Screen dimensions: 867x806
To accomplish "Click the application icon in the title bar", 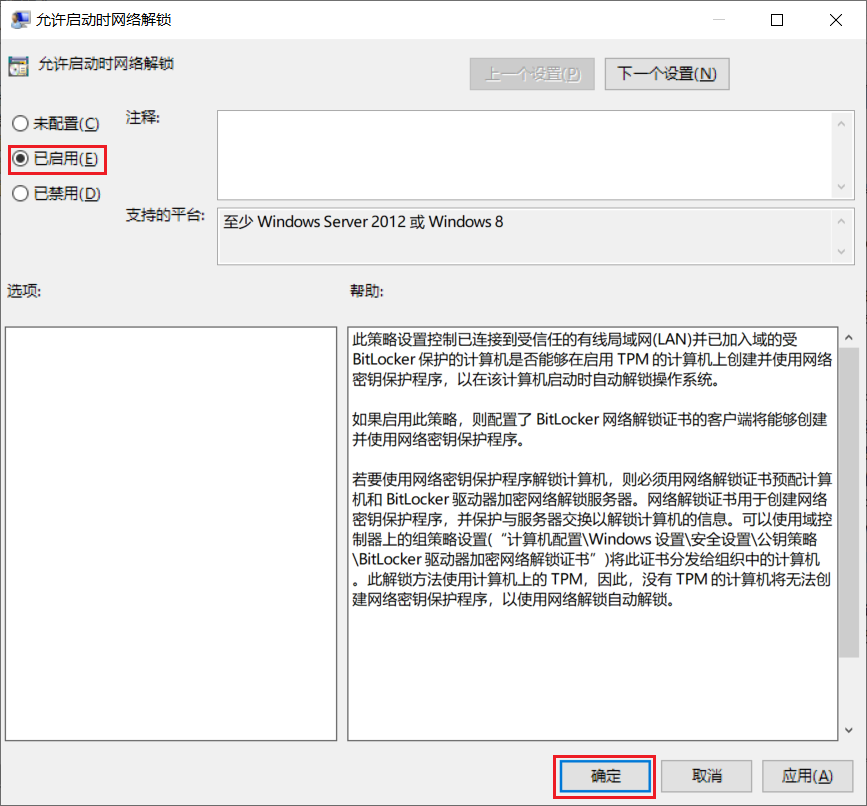I will (x=21, y=18).
